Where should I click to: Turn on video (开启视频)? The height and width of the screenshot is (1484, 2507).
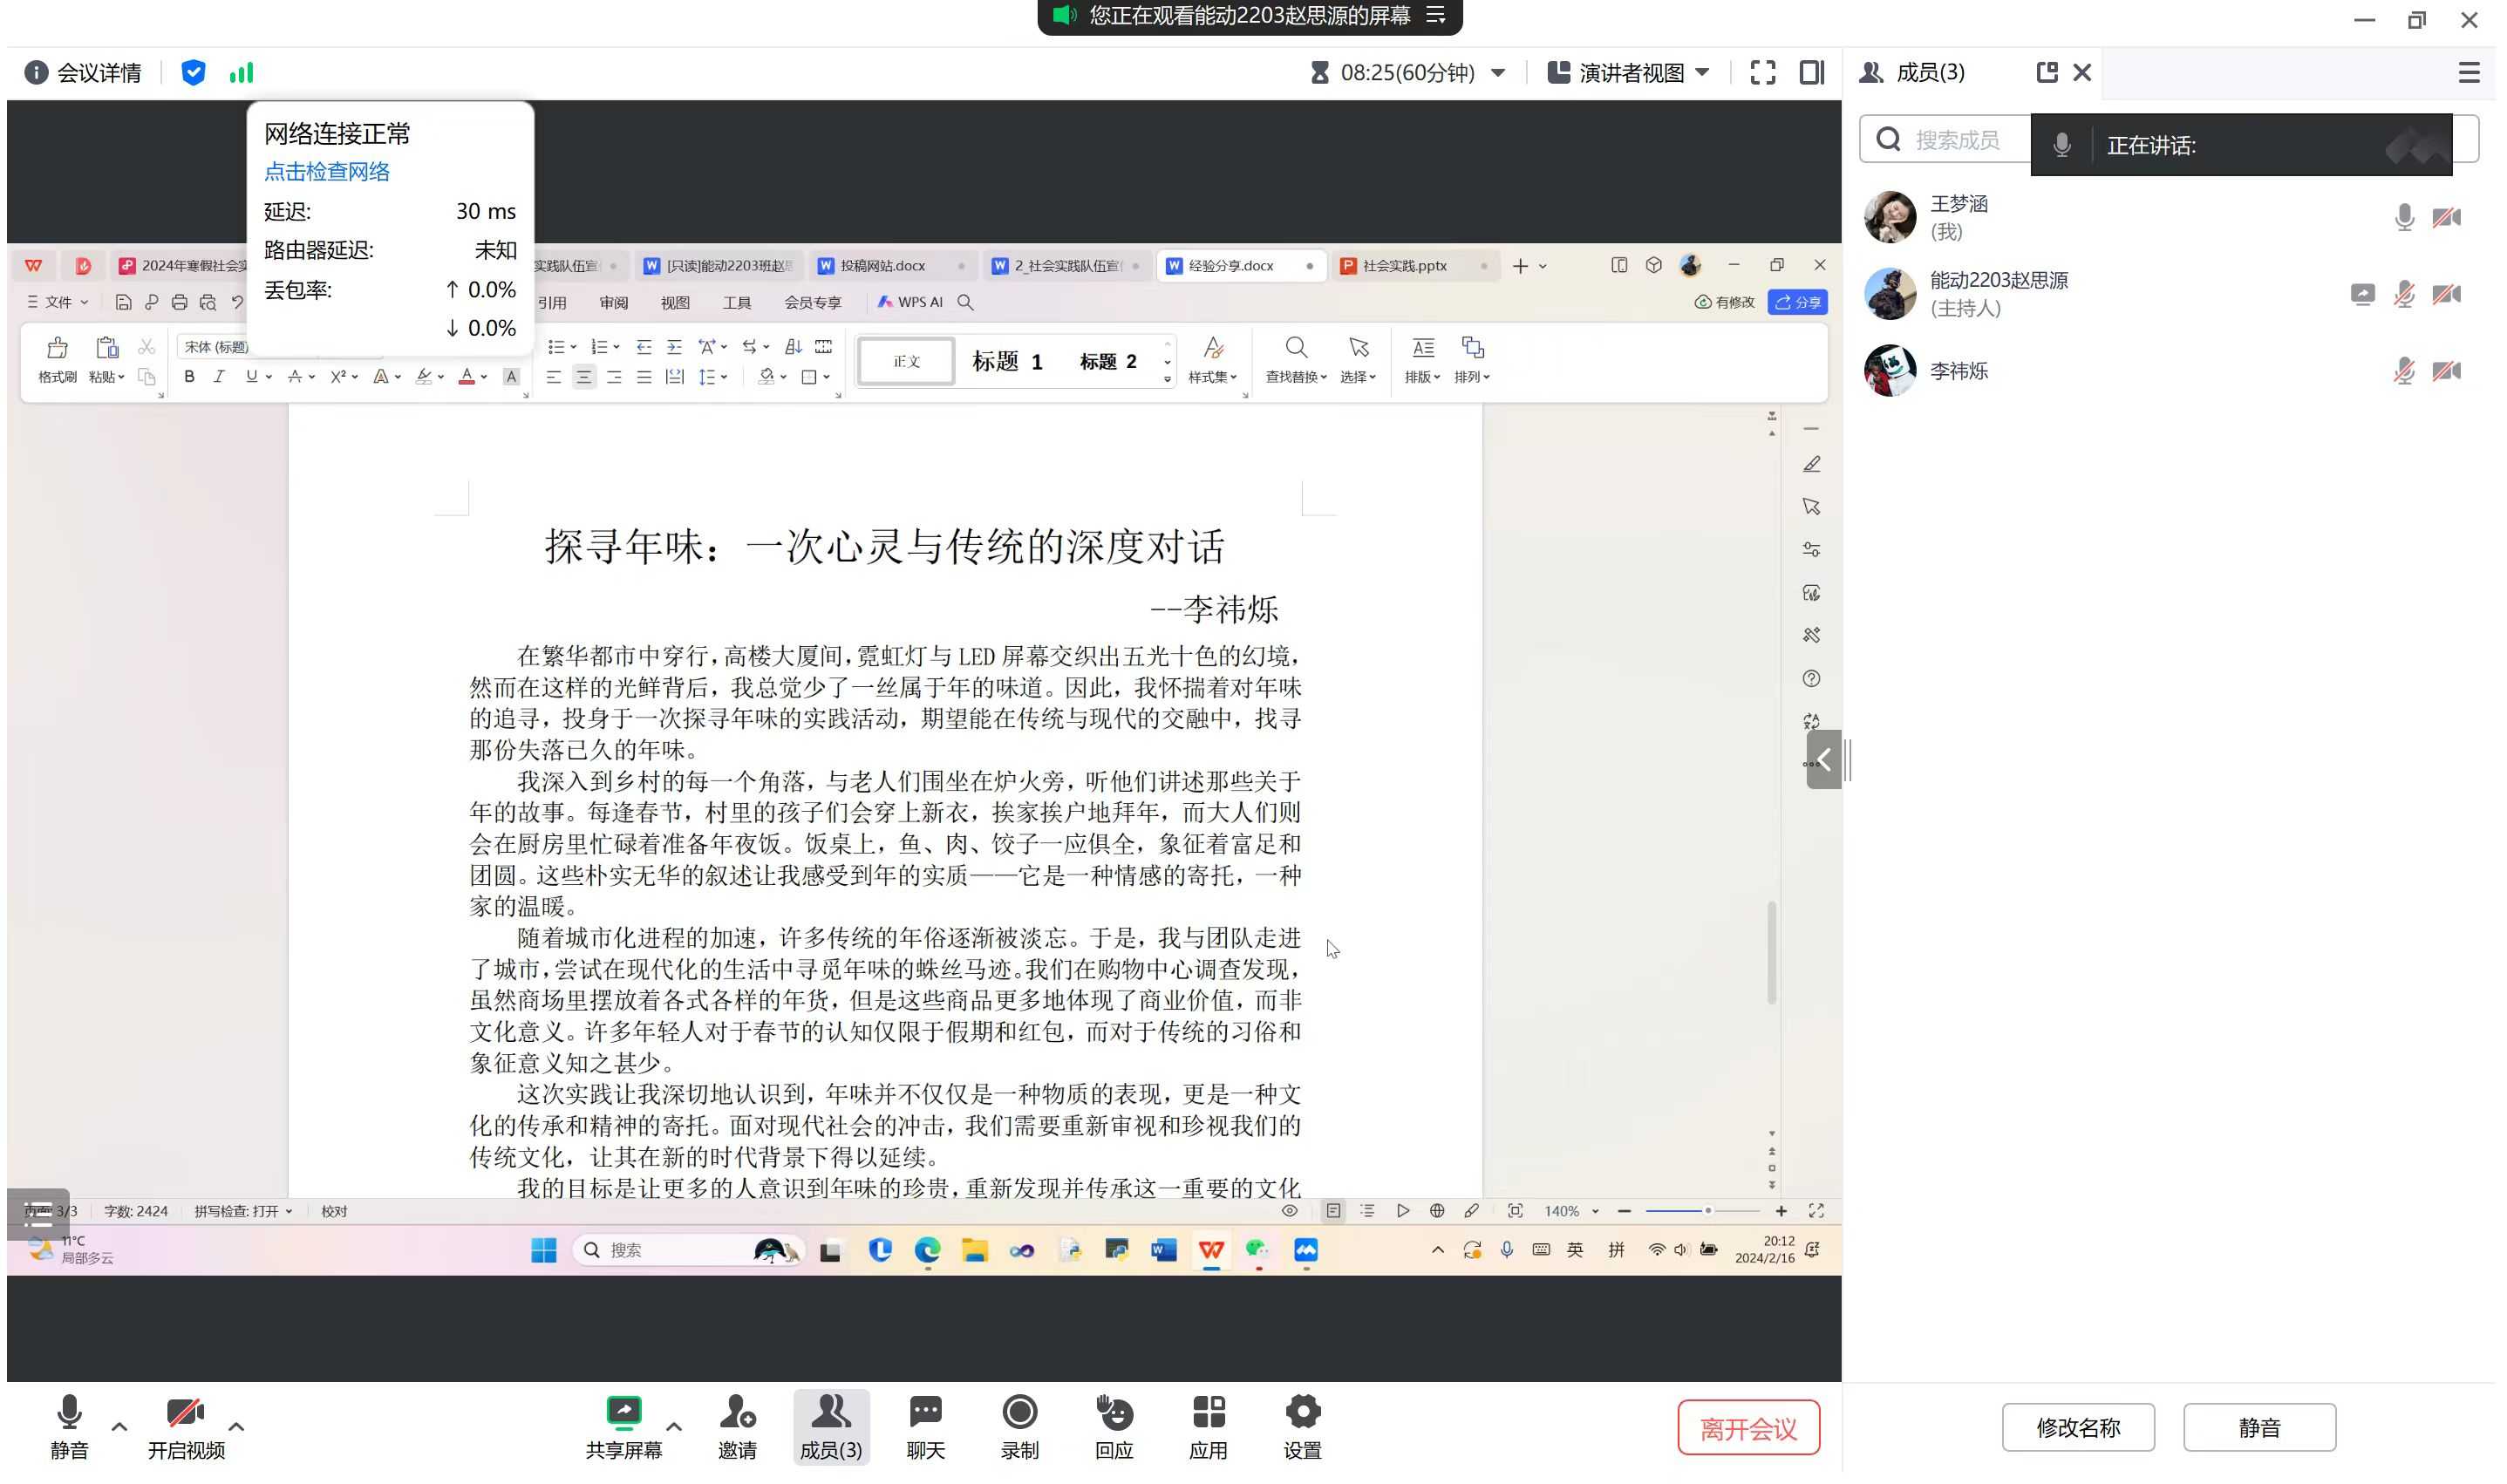coord(185,1413)
